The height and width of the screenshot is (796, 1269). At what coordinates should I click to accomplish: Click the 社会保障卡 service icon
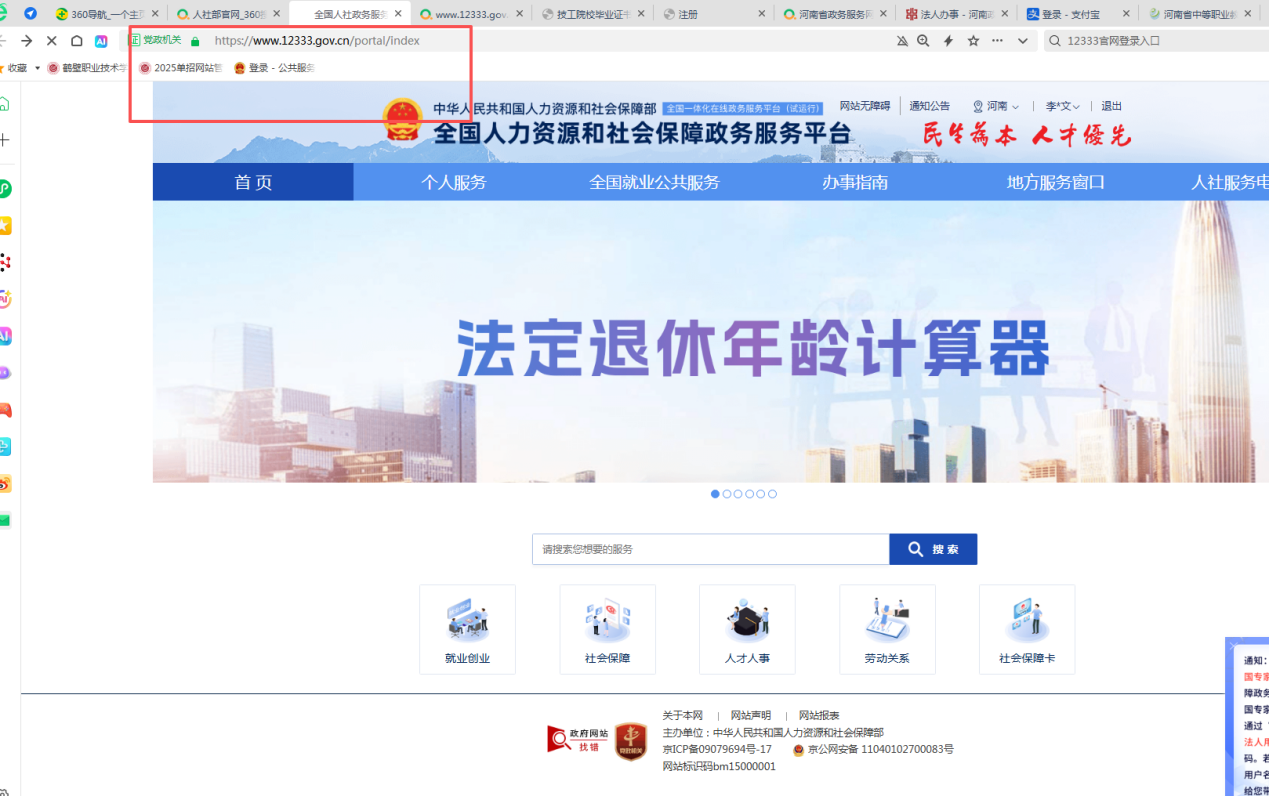click(x=1027, y=629)
